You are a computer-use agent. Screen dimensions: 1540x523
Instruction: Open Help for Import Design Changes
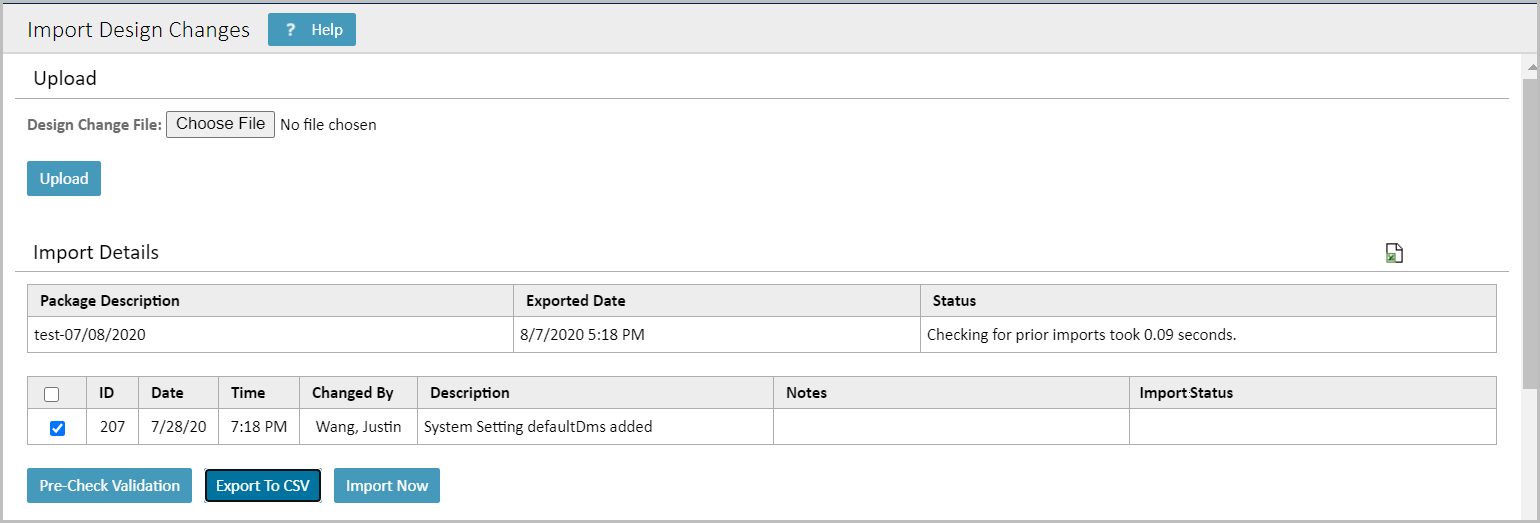coord(312,30)
